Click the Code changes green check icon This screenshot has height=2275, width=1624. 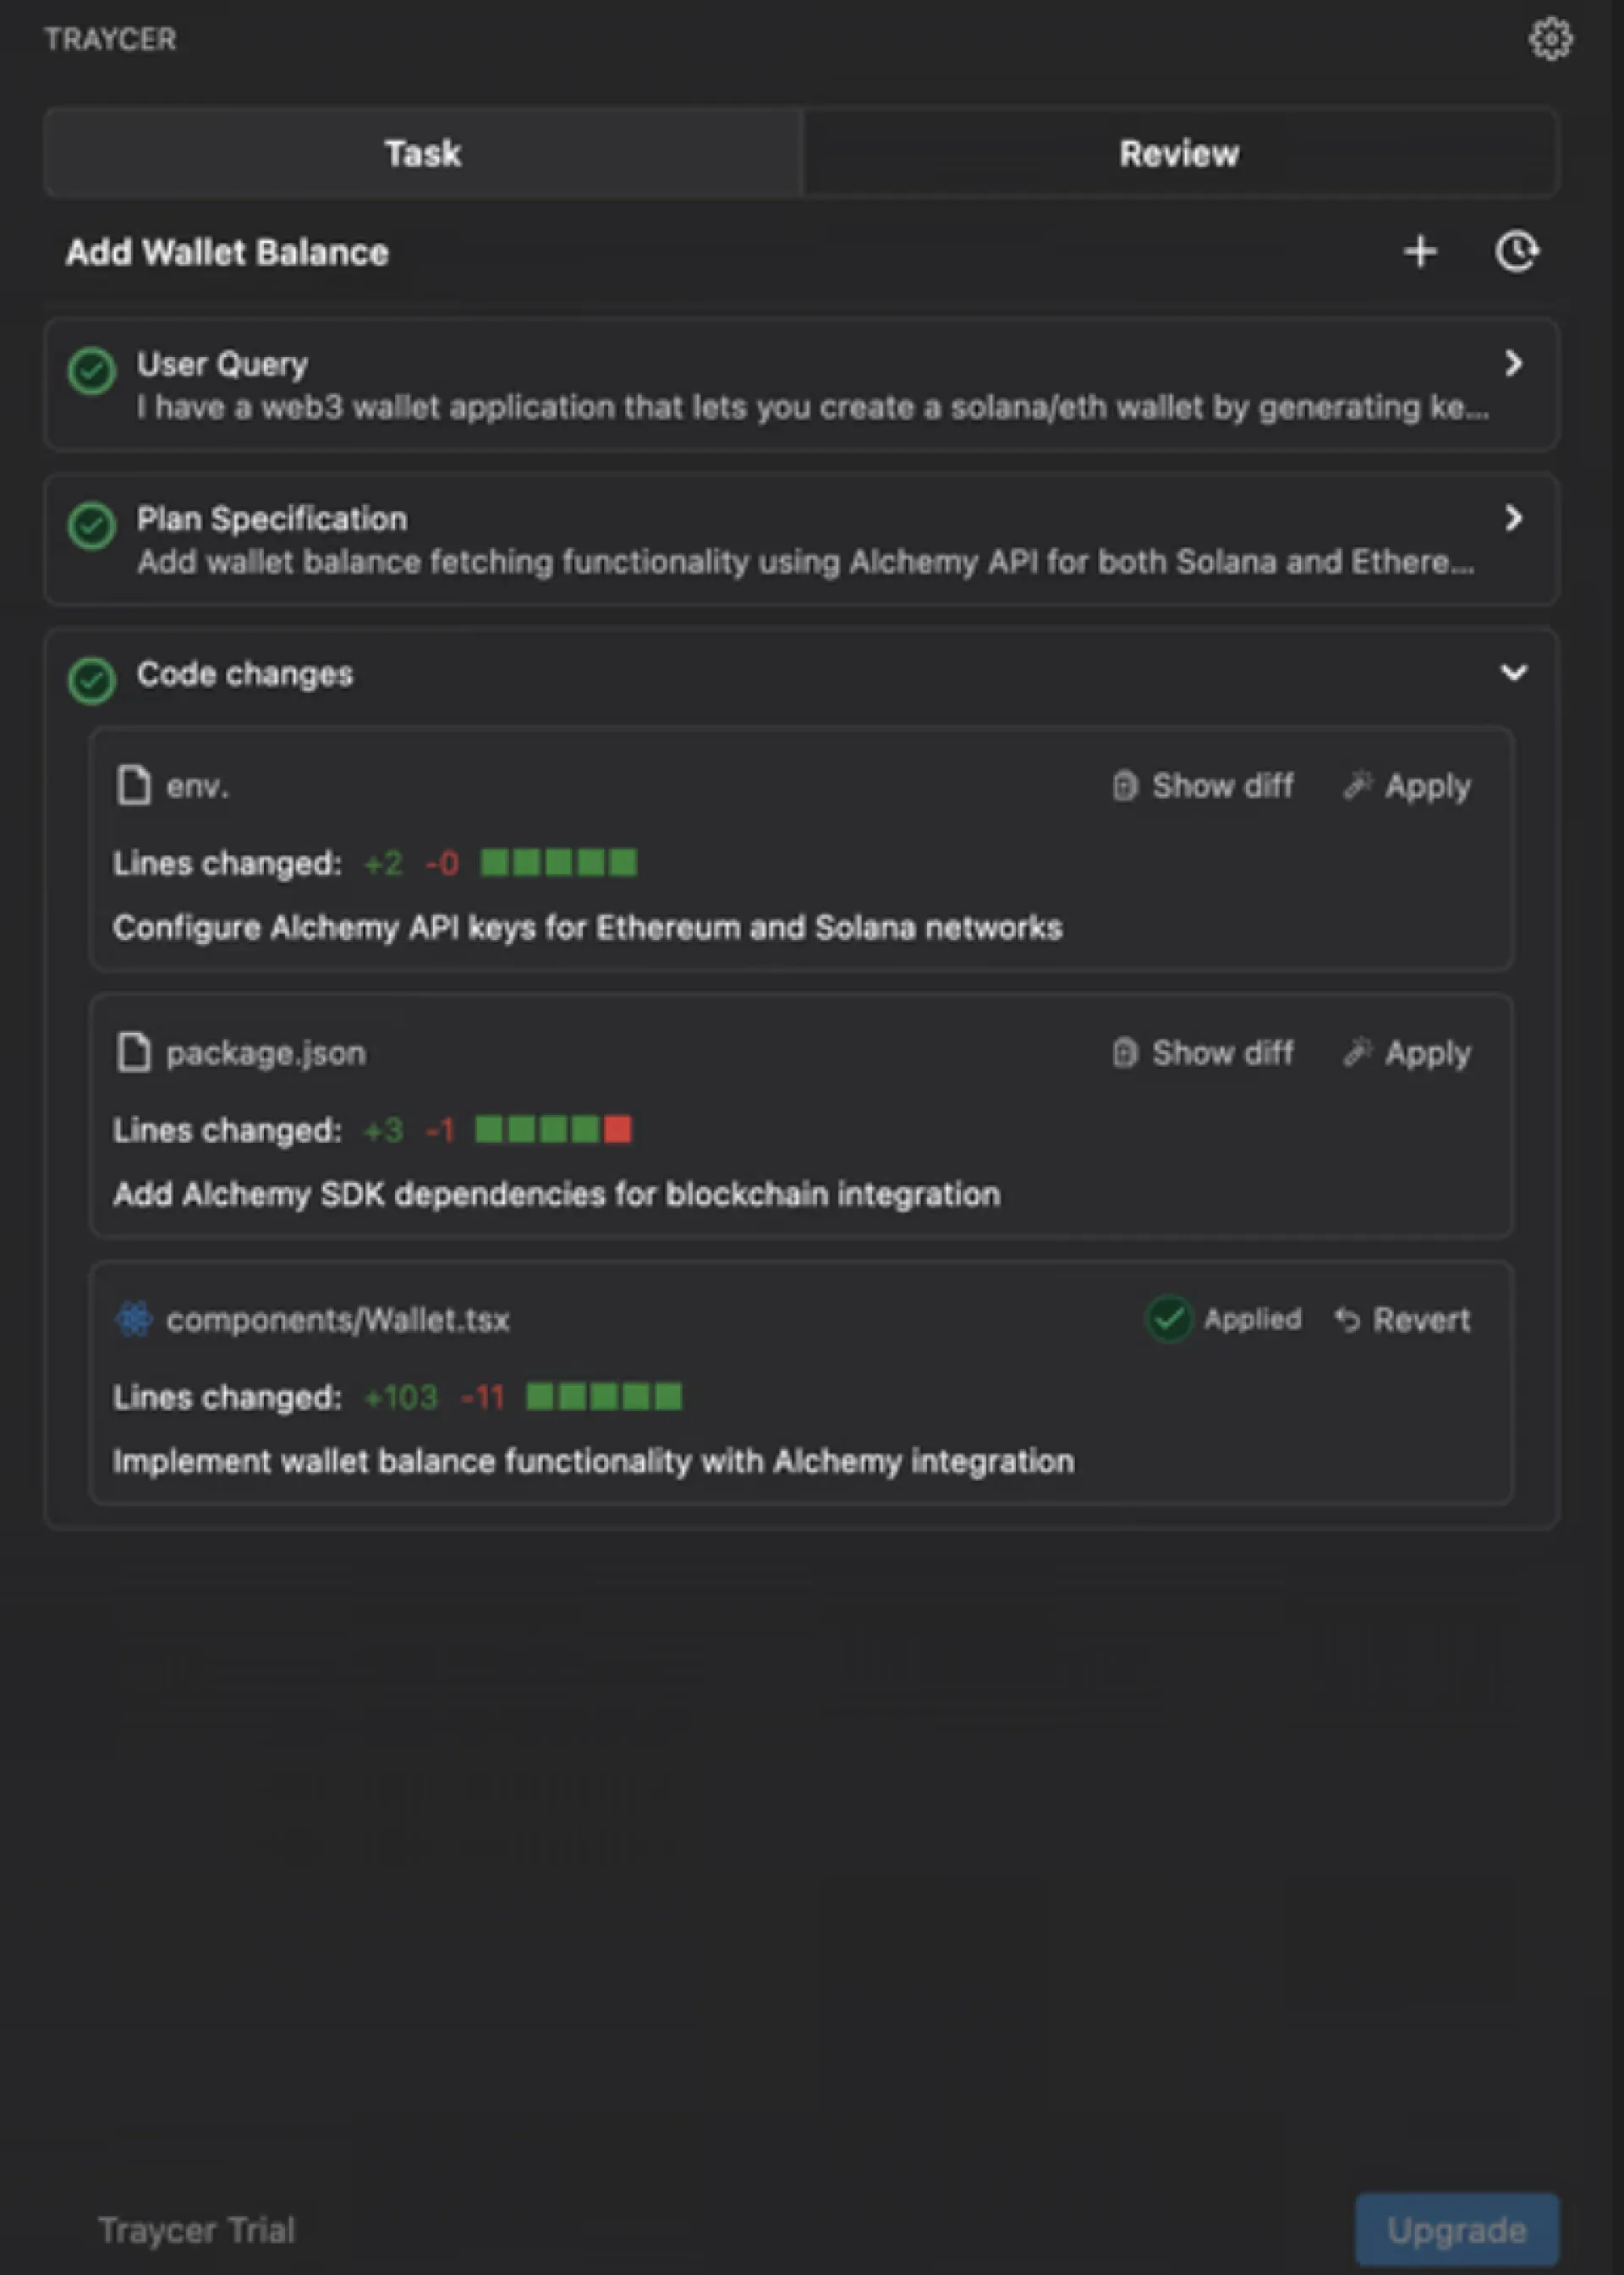pos(92,681)
